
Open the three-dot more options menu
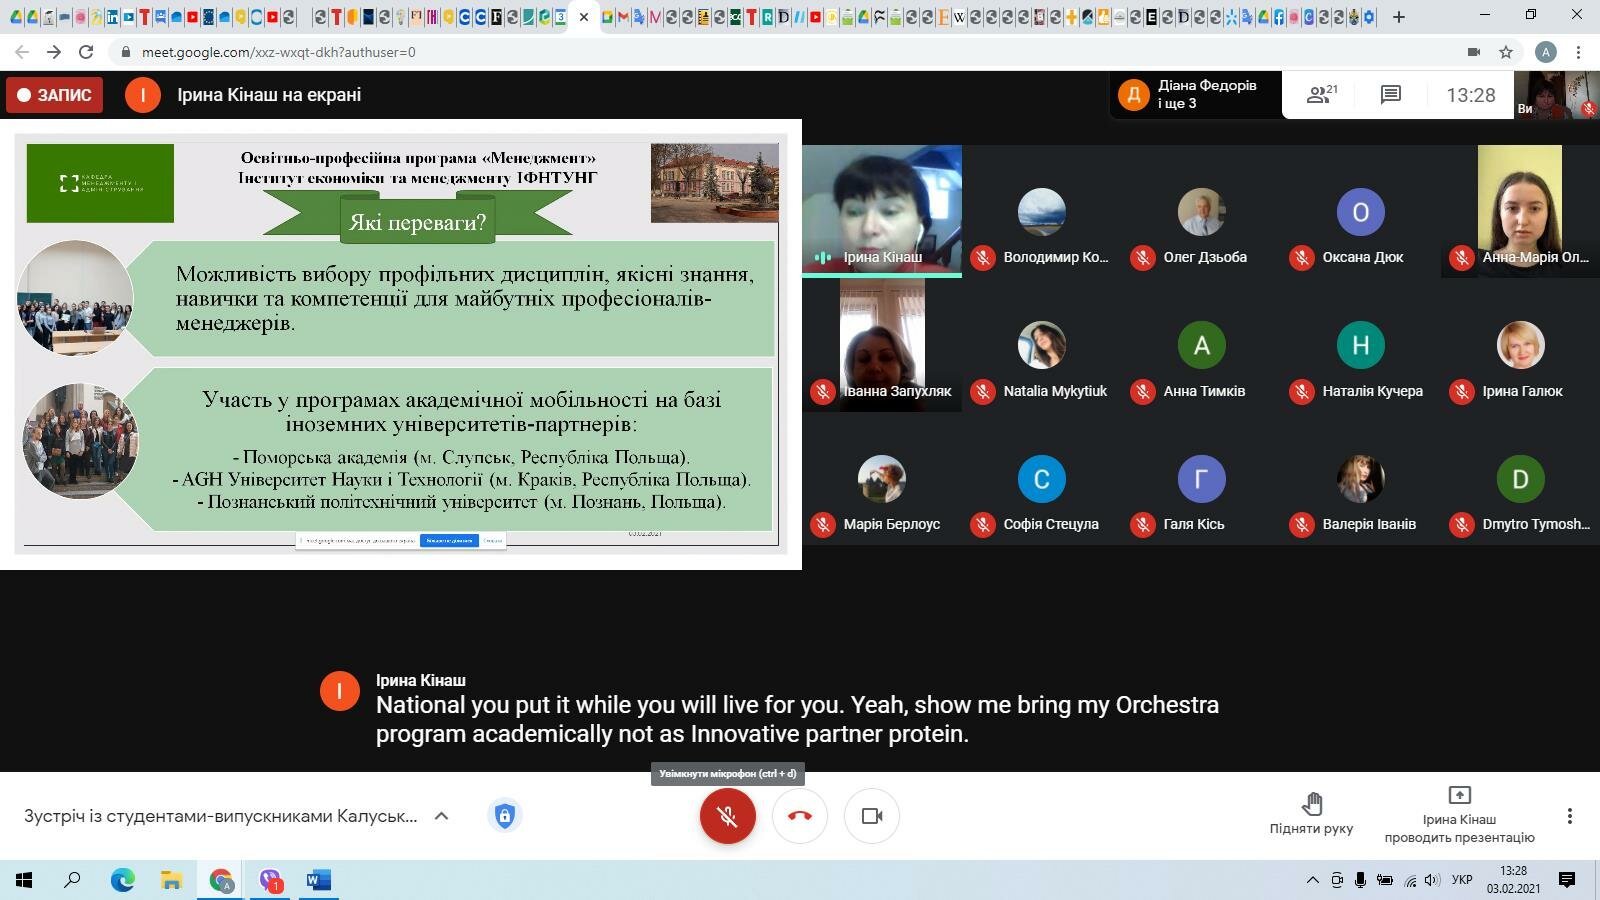[x=1569, y=816]
